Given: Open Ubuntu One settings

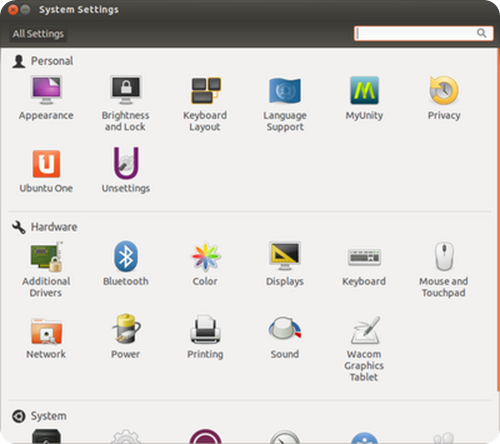Looking at the screenshot, I should [x=46, y=171].
